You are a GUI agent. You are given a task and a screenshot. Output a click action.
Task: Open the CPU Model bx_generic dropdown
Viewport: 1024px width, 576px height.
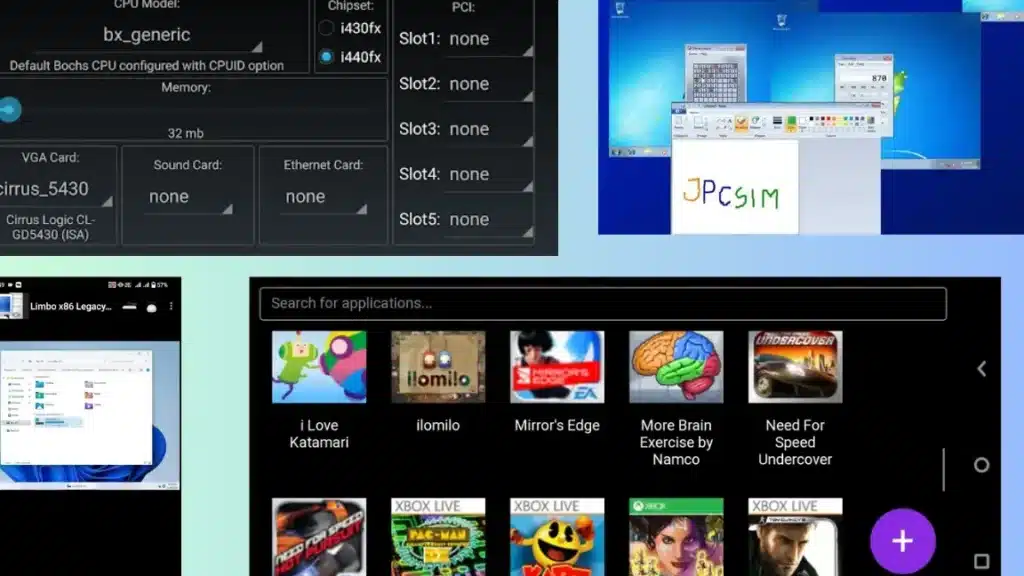coord(148,36)
